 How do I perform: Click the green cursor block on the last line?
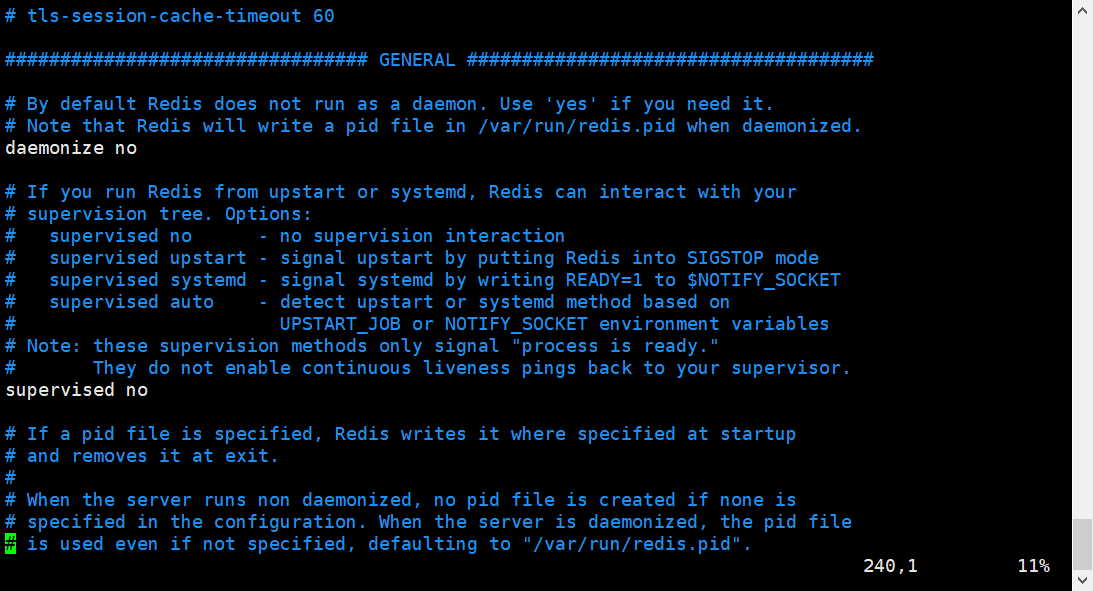10,544
